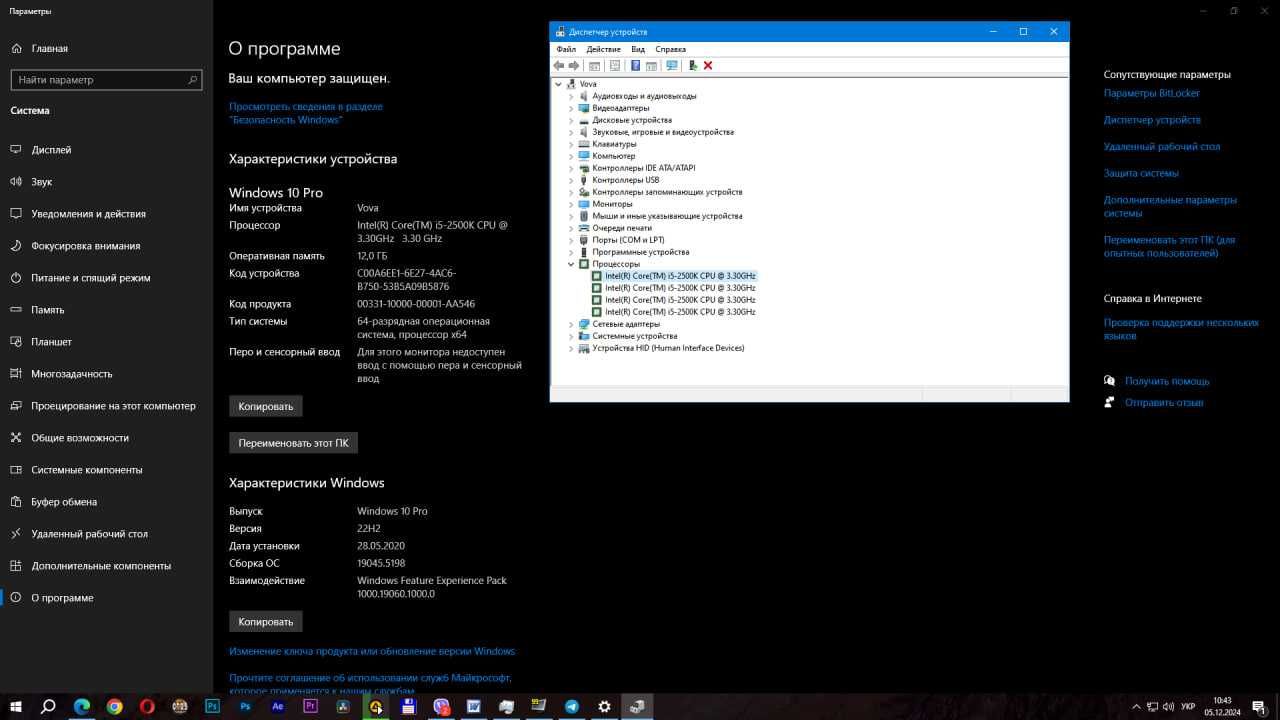Click Копировать under device specifications

(266, 406)
